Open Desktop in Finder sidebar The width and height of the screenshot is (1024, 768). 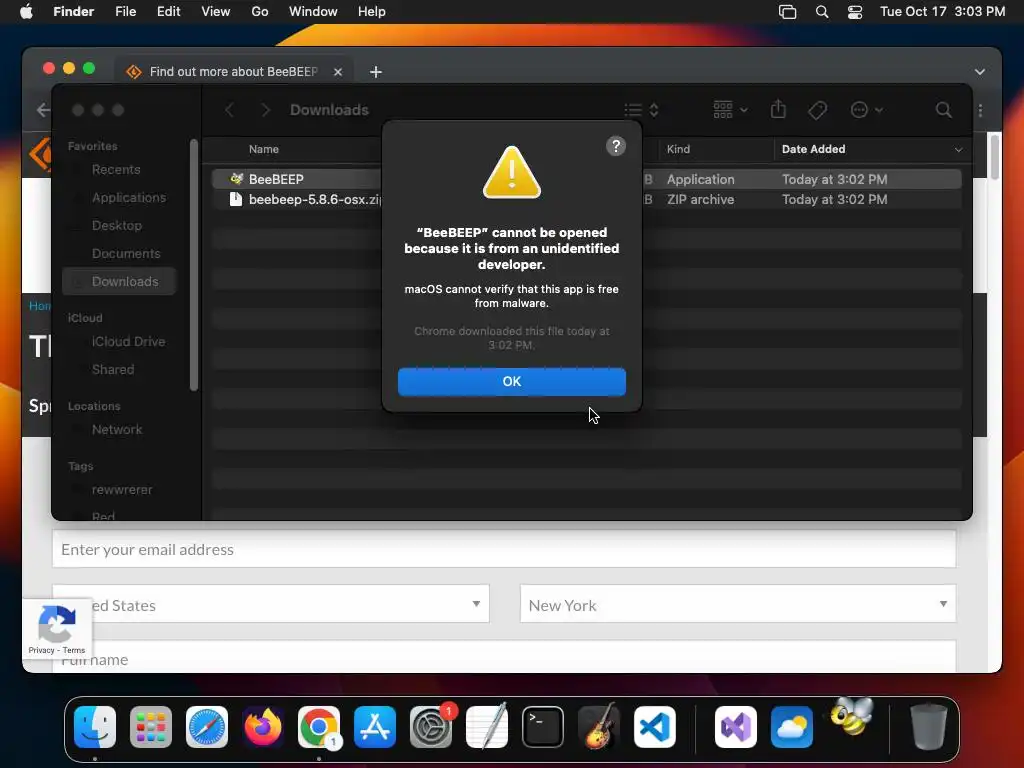click(117, 225)
